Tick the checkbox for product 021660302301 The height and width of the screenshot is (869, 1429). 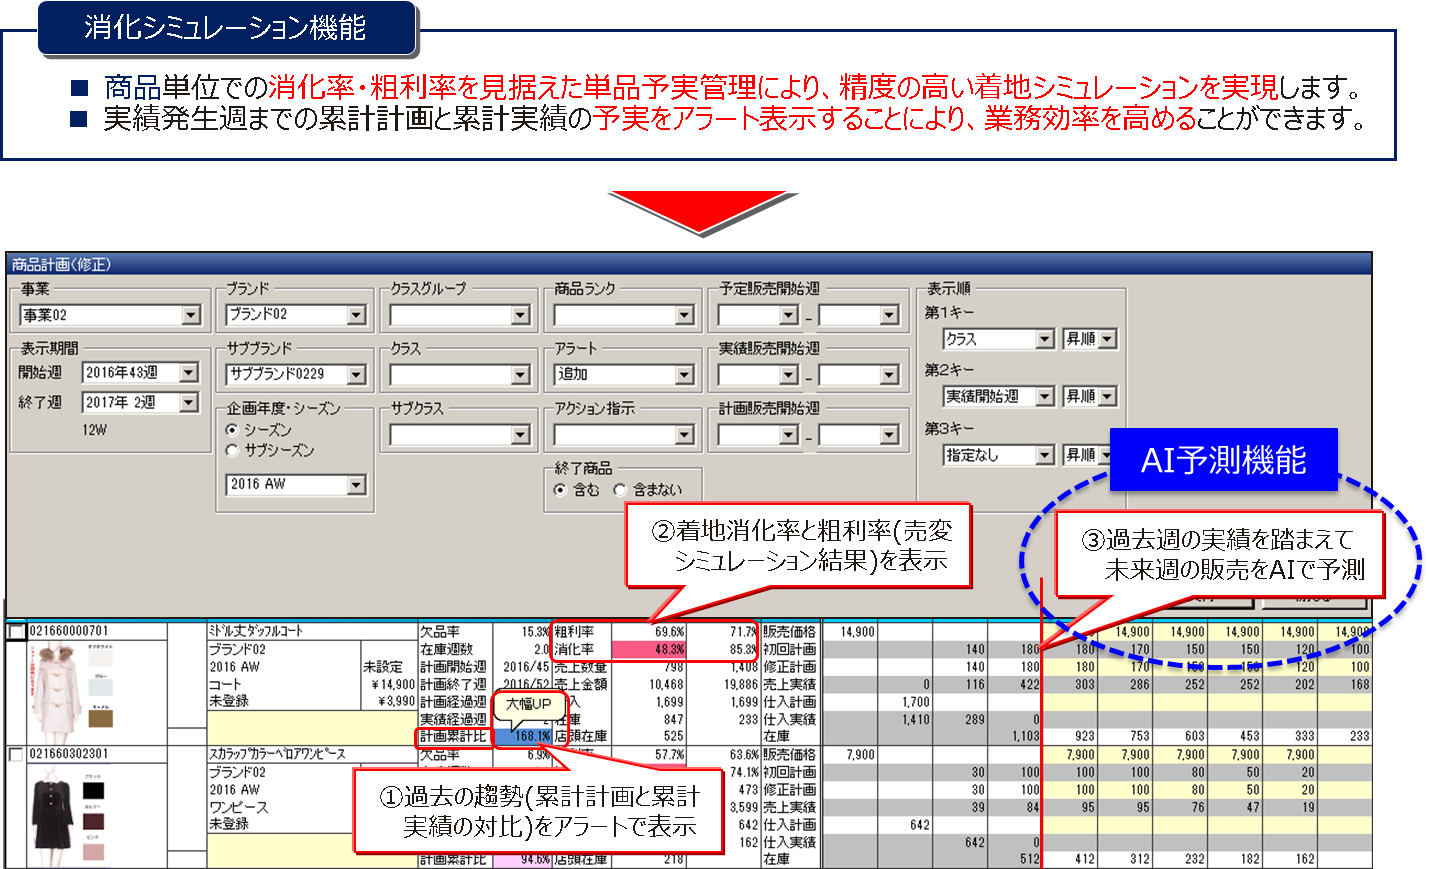coord(16,755)
